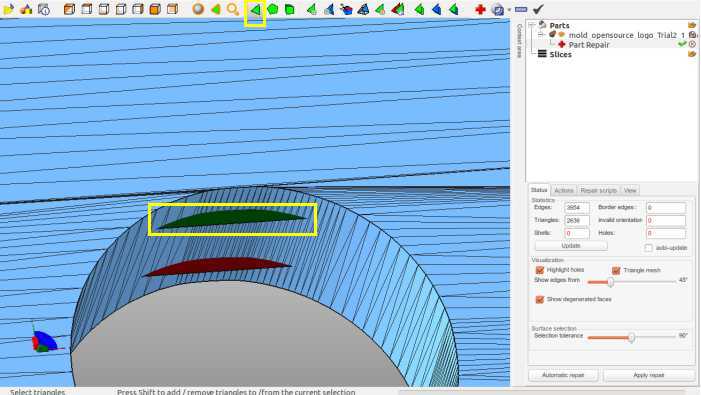Screen dimensions: 701x395
Task: Collapse the mold_opensource_logo part node
Action: tap(541, 34)
